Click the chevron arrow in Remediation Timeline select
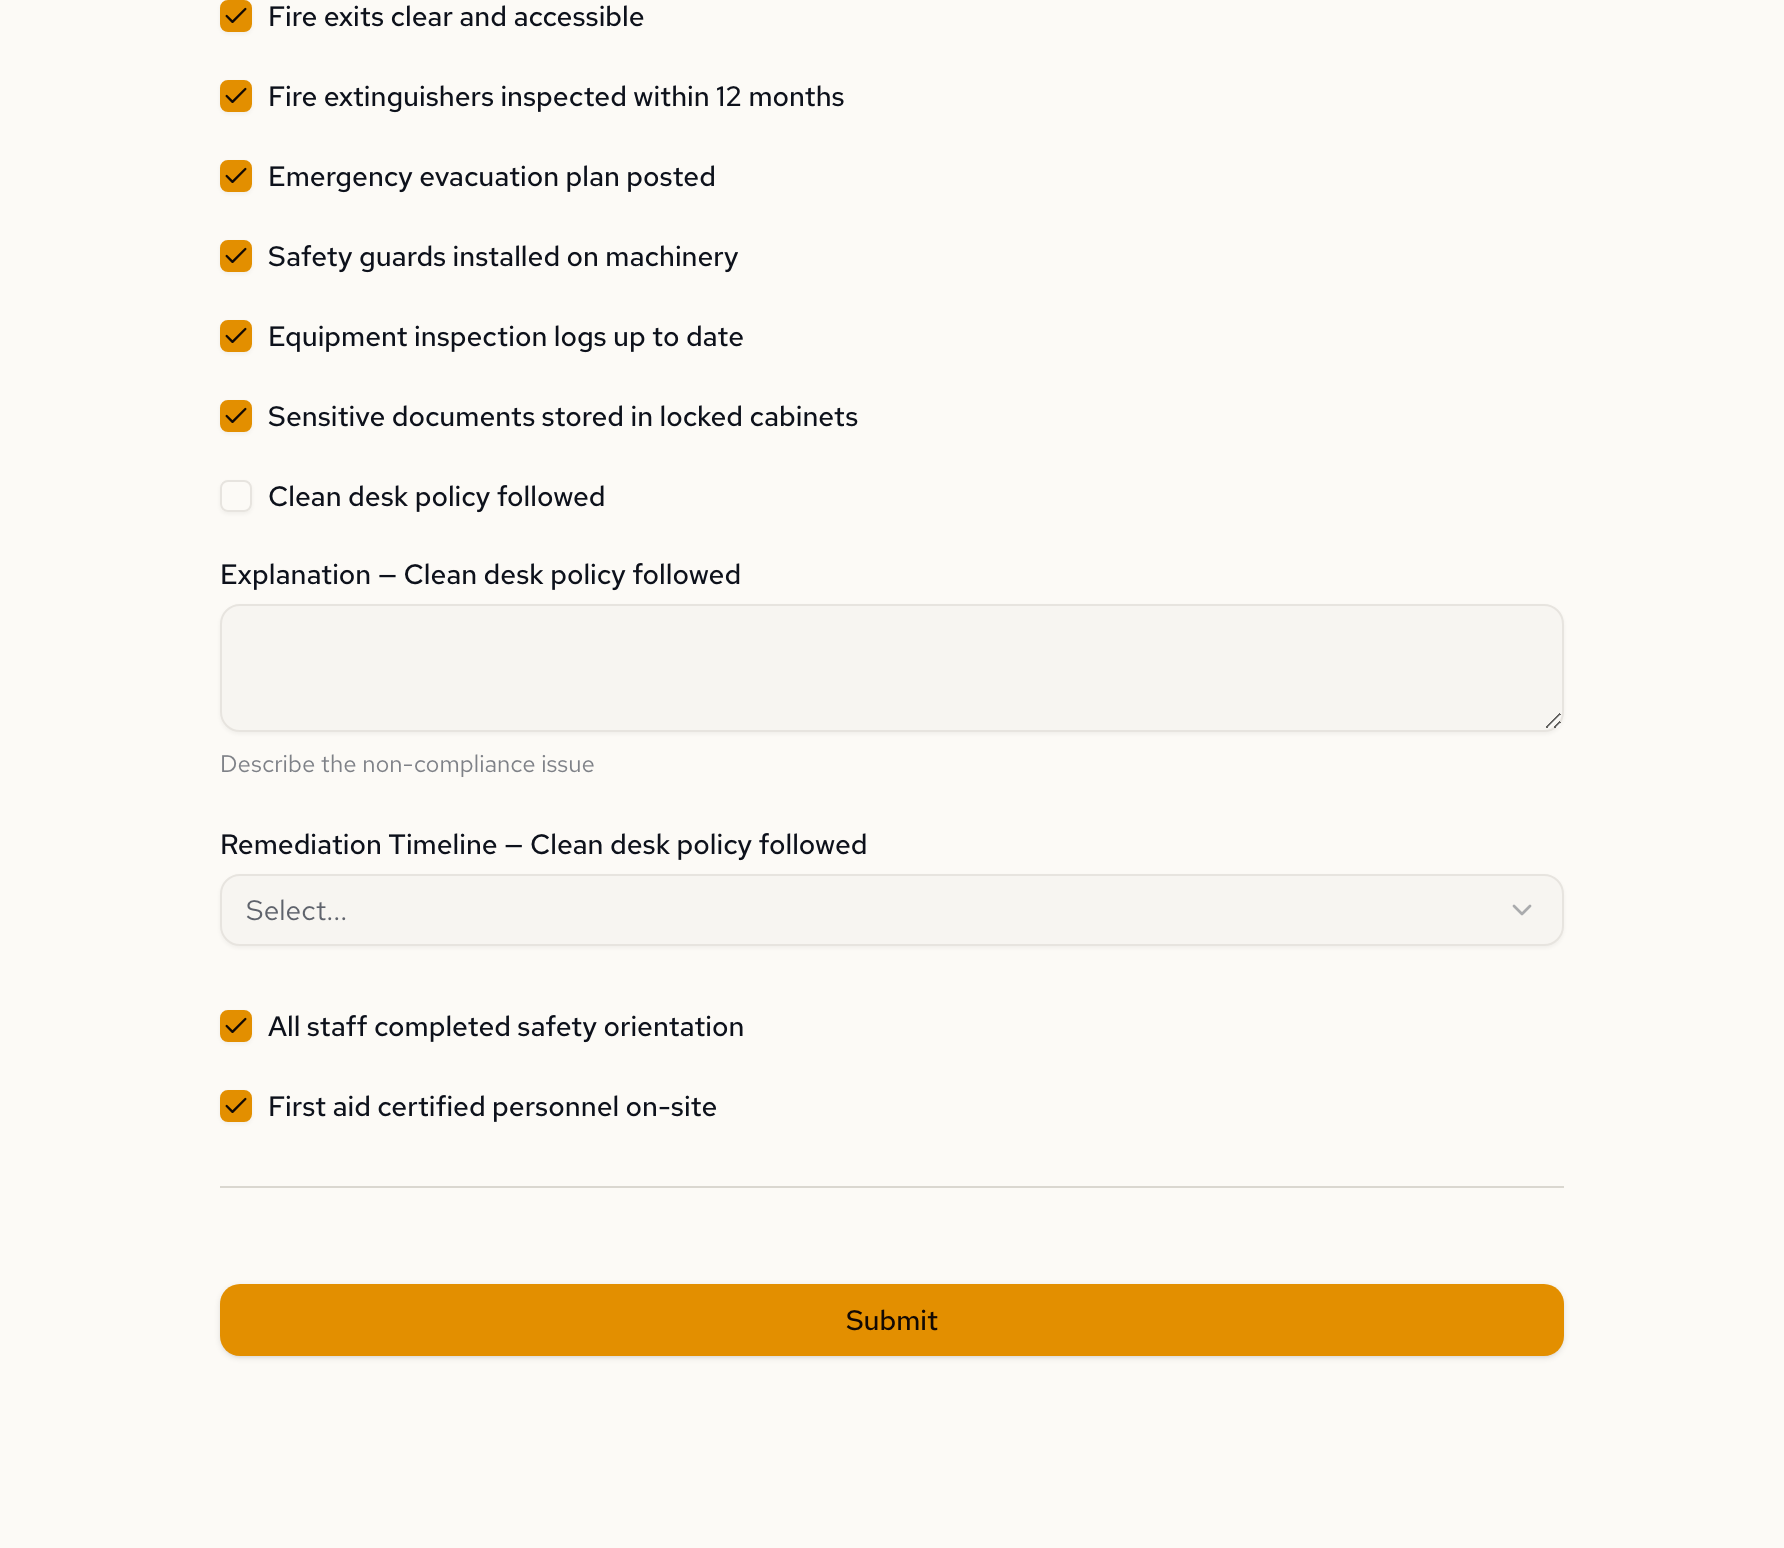Screen dimensions: 1784x1548 1521,910
